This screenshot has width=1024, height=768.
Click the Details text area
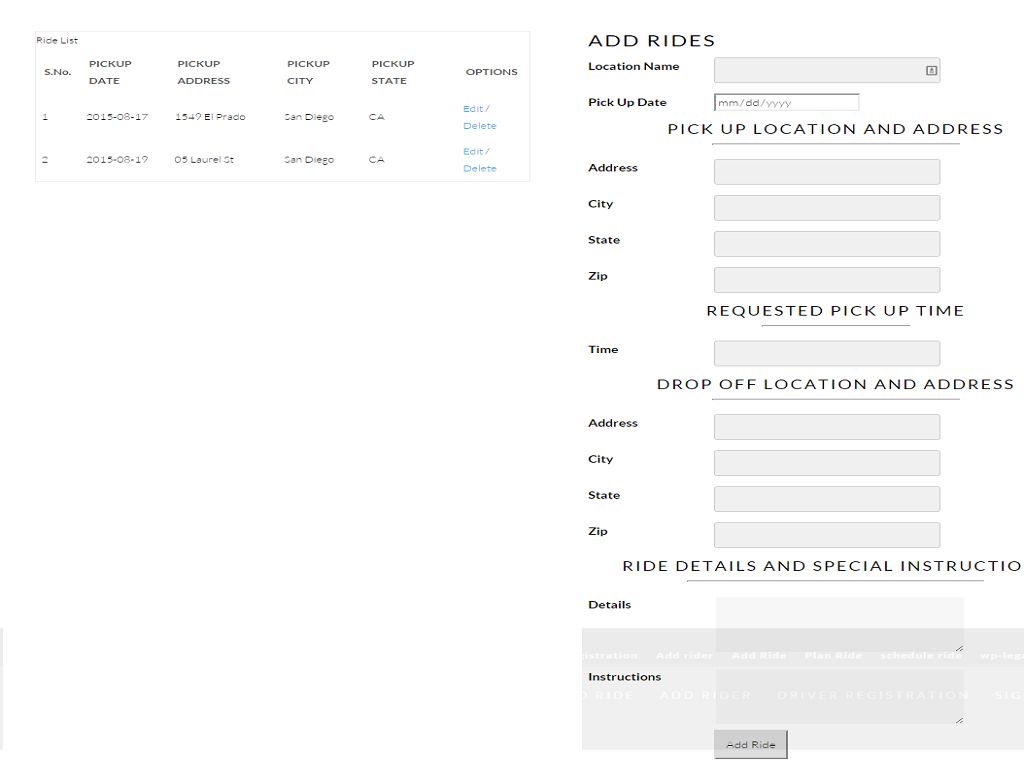[x=838, y=624]
